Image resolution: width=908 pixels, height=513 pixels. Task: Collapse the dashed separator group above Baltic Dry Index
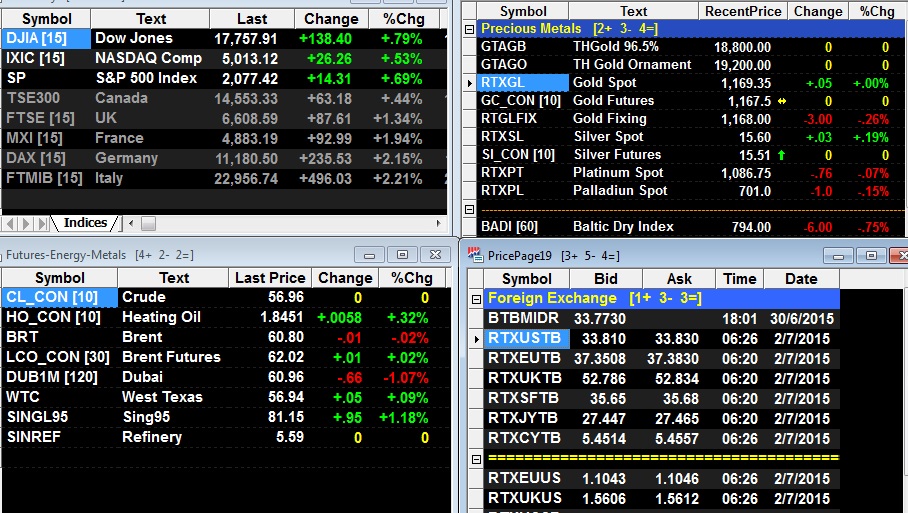(470, 210)
